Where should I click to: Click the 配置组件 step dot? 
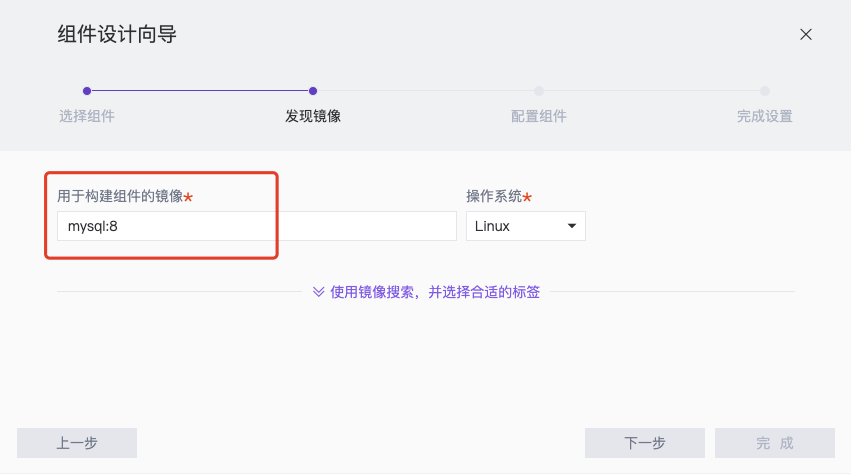pos(538,91)
